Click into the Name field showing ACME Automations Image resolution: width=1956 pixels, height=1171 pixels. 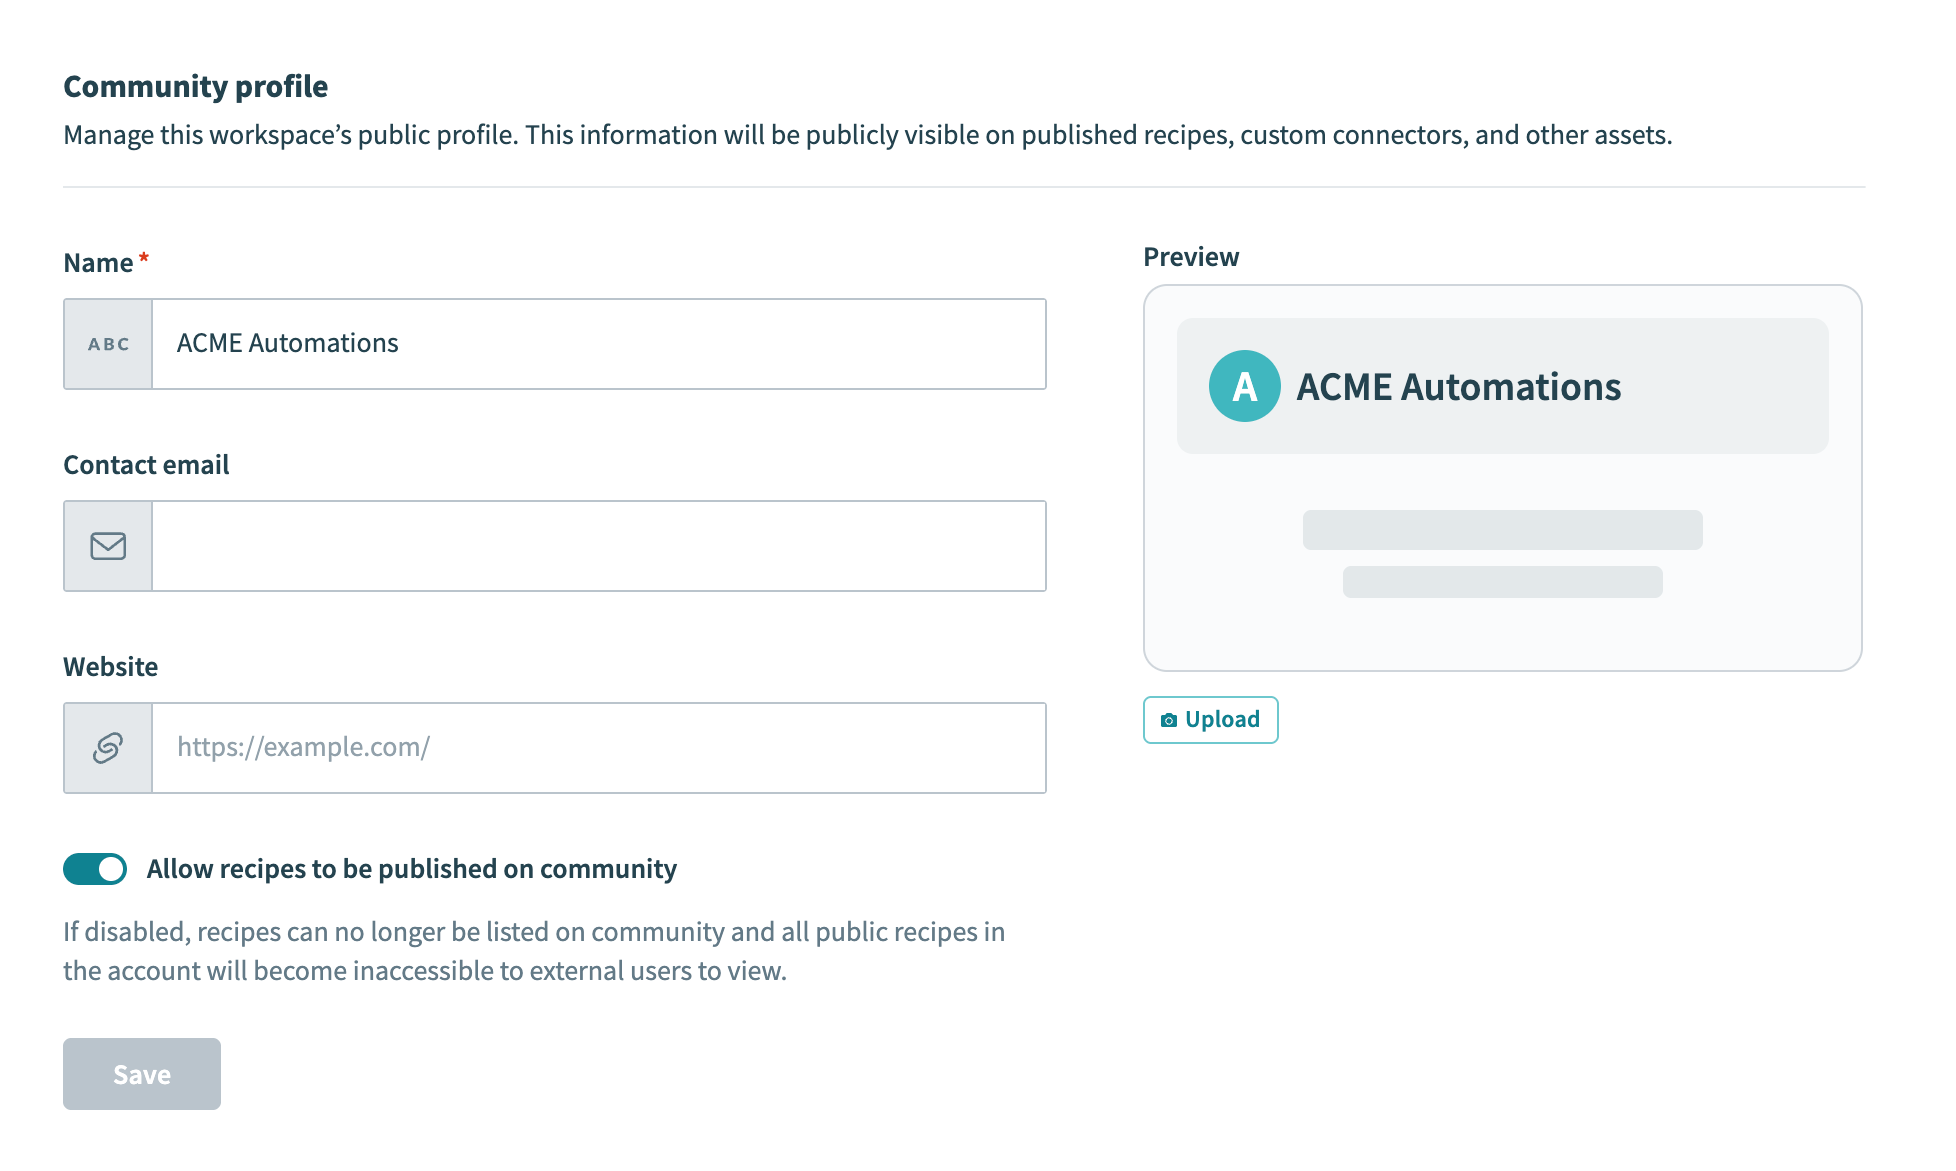[598, 343]
